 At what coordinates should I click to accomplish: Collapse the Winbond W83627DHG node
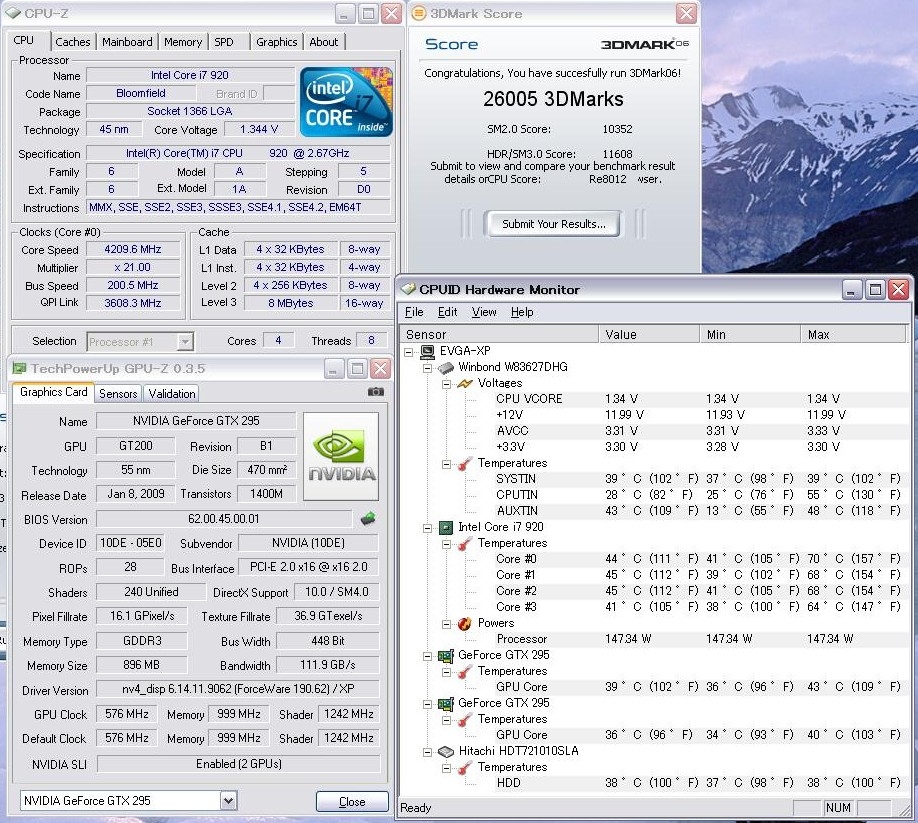click(427, 368)
